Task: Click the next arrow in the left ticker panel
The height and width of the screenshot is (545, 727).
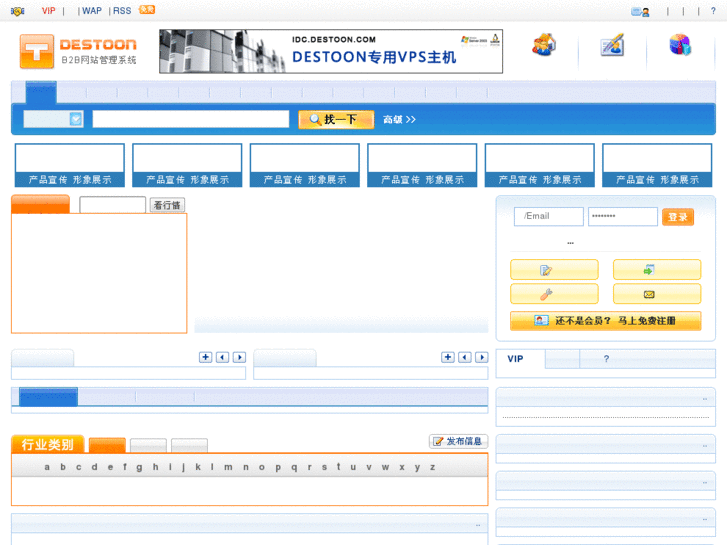Action: pyautogui.click(x=239, y=357)
